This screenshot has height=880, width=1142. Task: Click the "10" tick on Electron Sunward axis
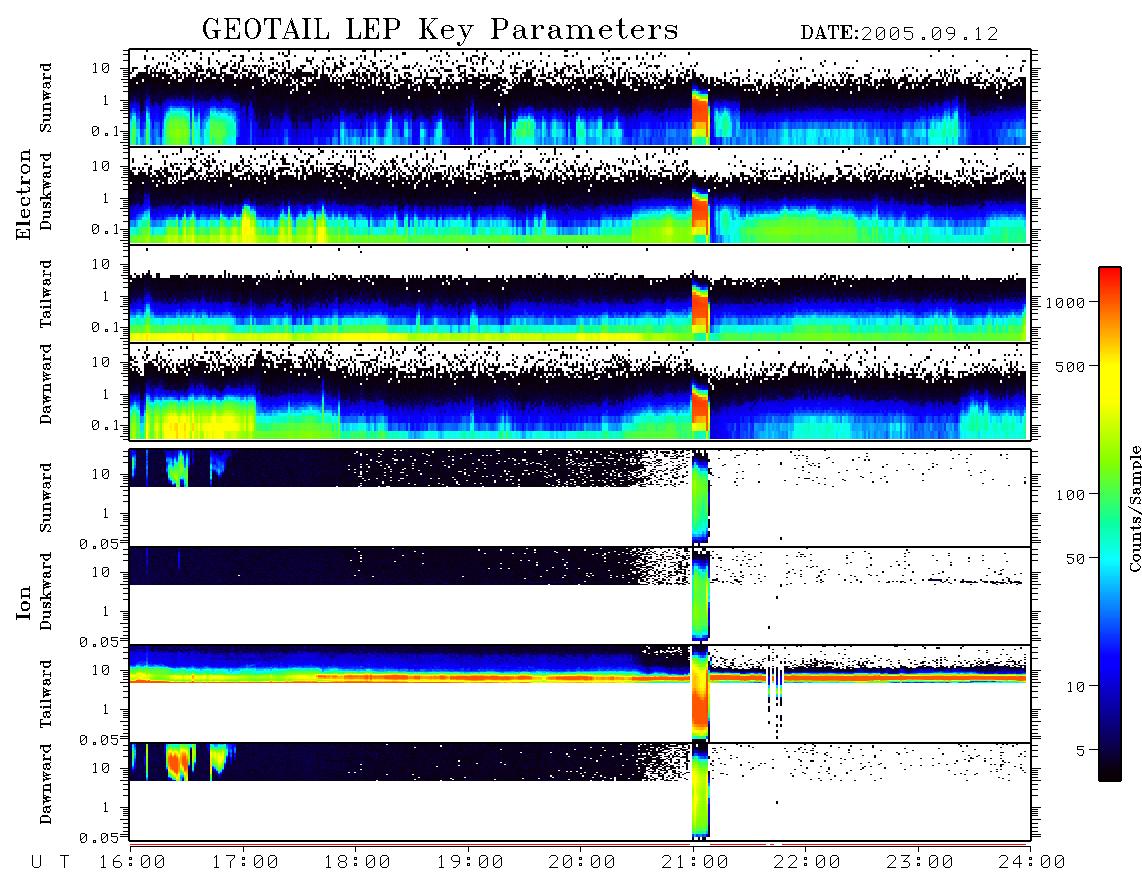[x=101, y=68]
